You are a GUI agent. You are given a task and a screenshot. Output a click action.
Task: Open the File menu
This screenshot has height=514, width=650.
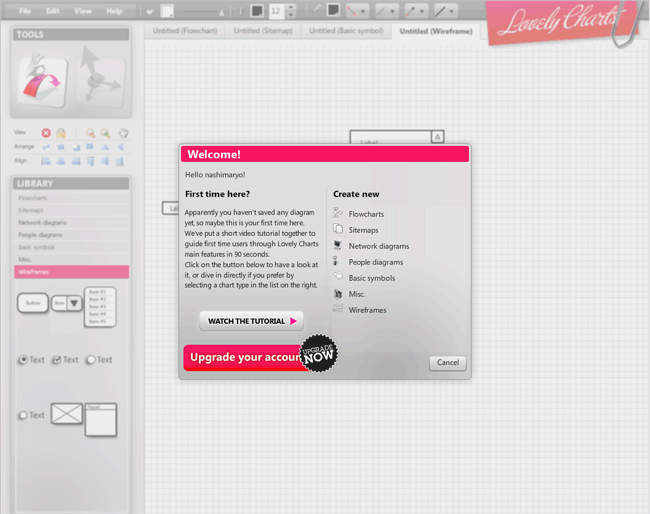(x=24, y=11)
